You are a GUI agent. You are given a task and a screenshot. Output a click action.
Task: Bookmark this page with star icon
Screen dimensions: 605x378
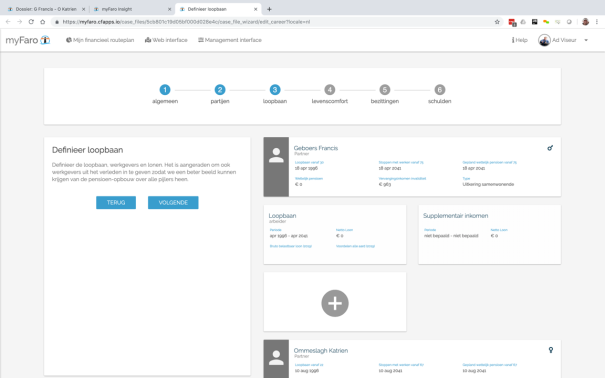pyautogui.click(x=497, y=22)
